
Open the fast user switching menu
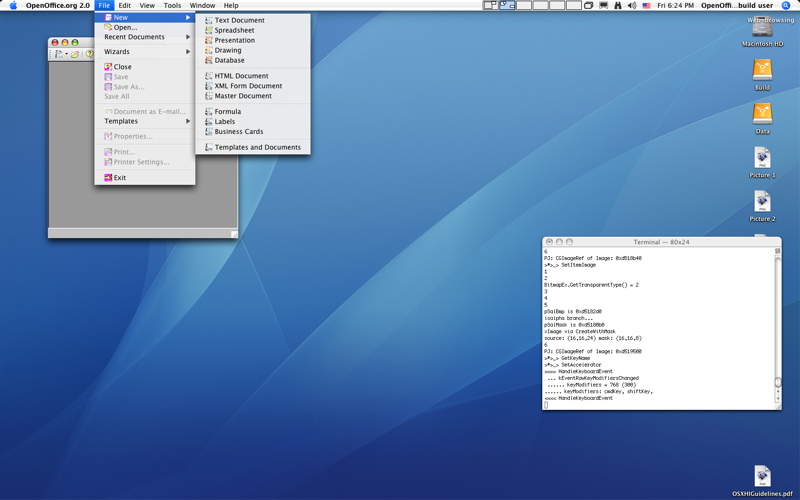(x=737, y=6)
